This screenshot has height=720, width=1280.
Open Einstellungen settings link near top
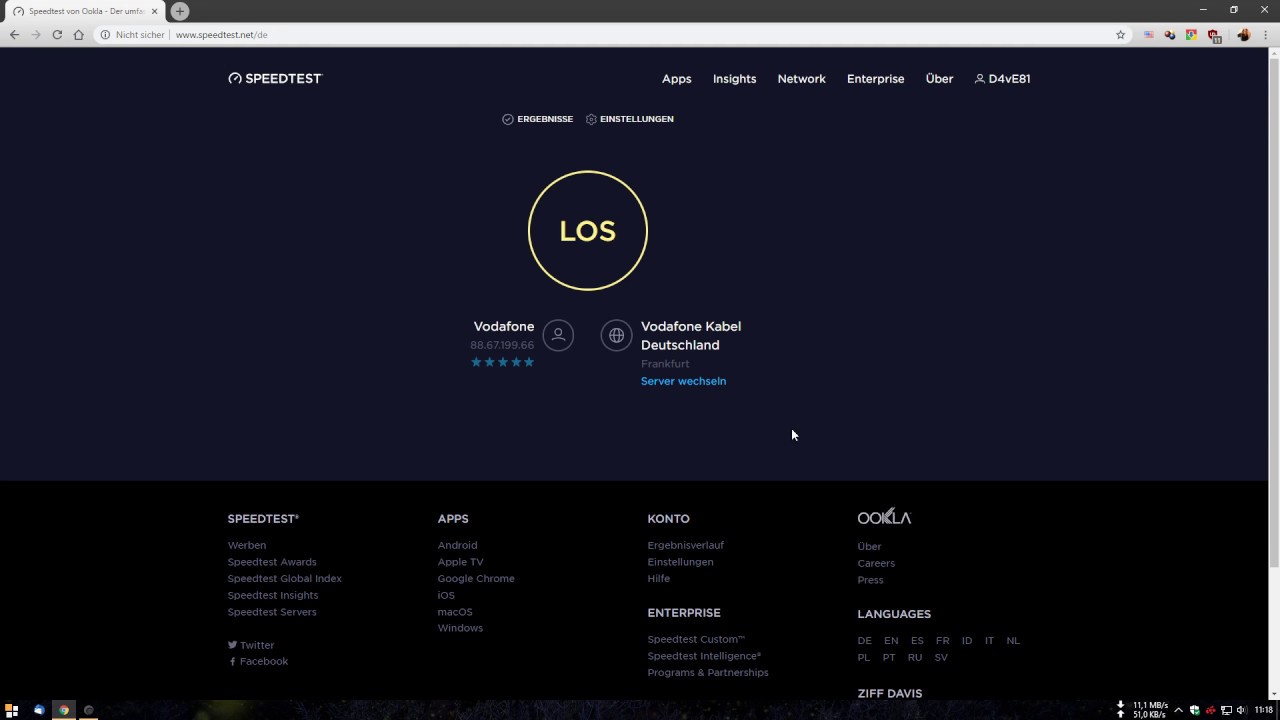(630, 119)
